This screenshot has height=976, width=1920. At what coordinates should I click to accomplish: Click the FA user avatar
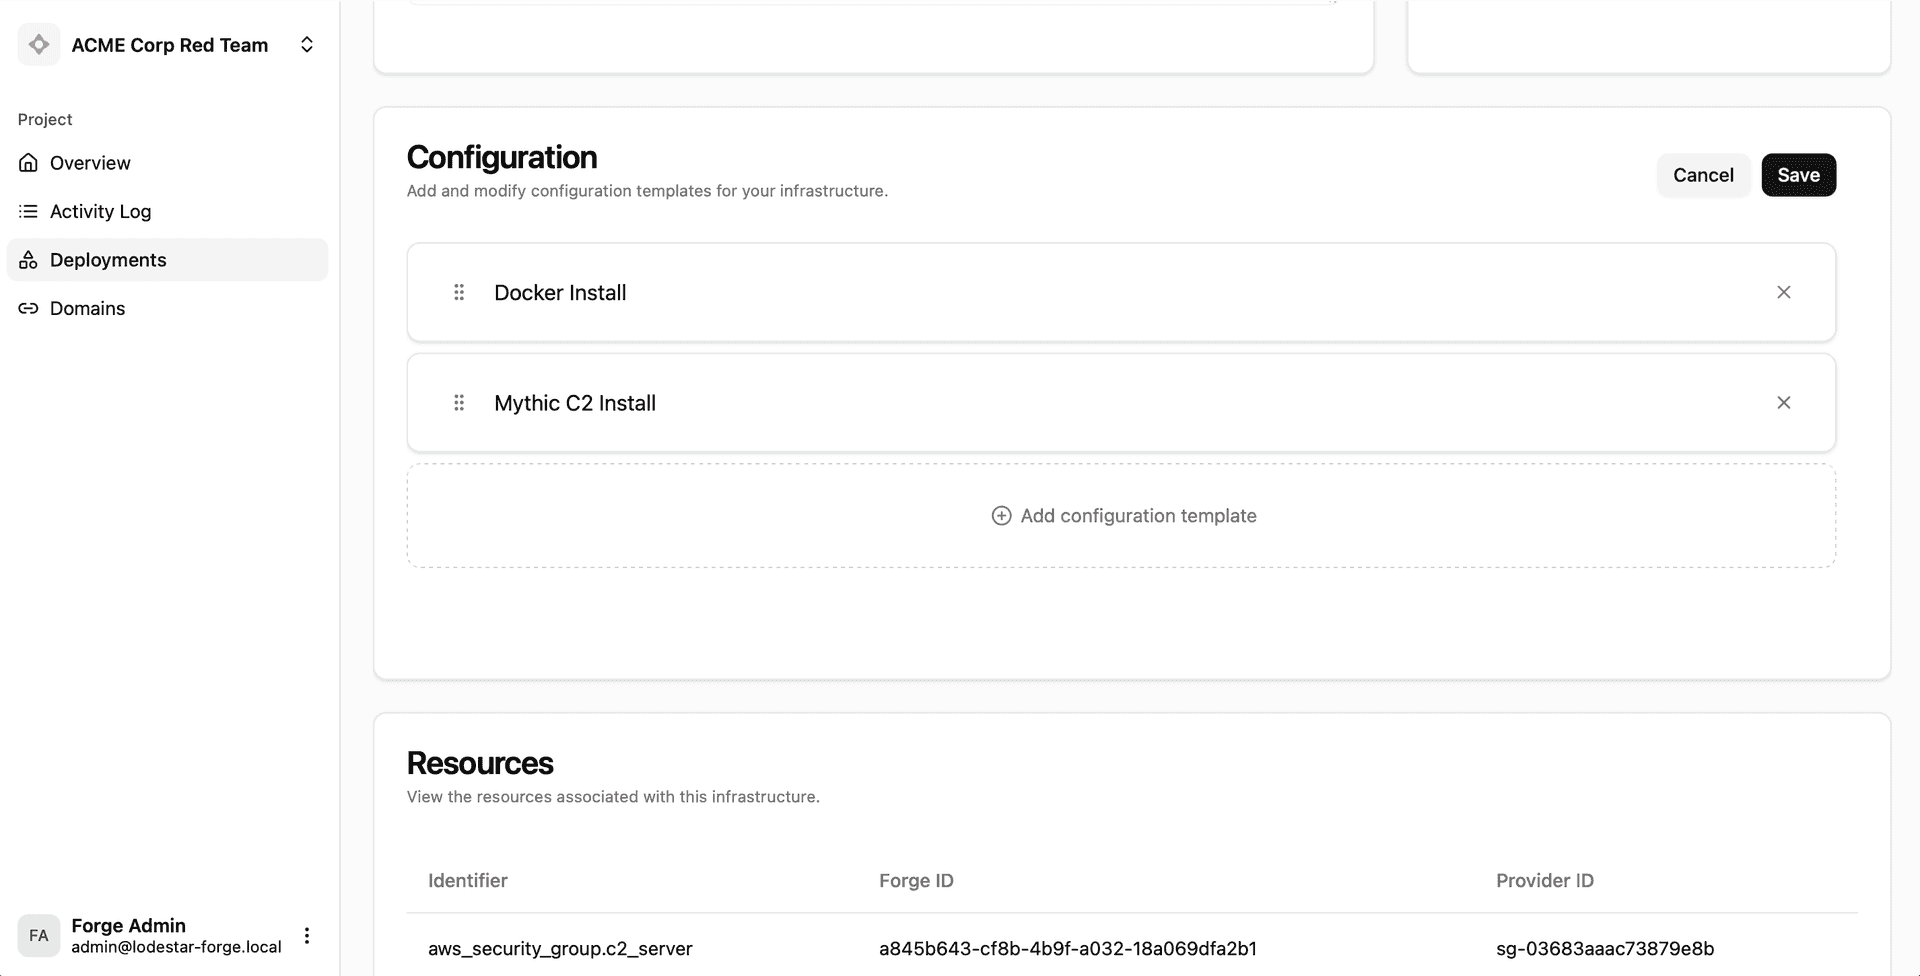point(39,936)
